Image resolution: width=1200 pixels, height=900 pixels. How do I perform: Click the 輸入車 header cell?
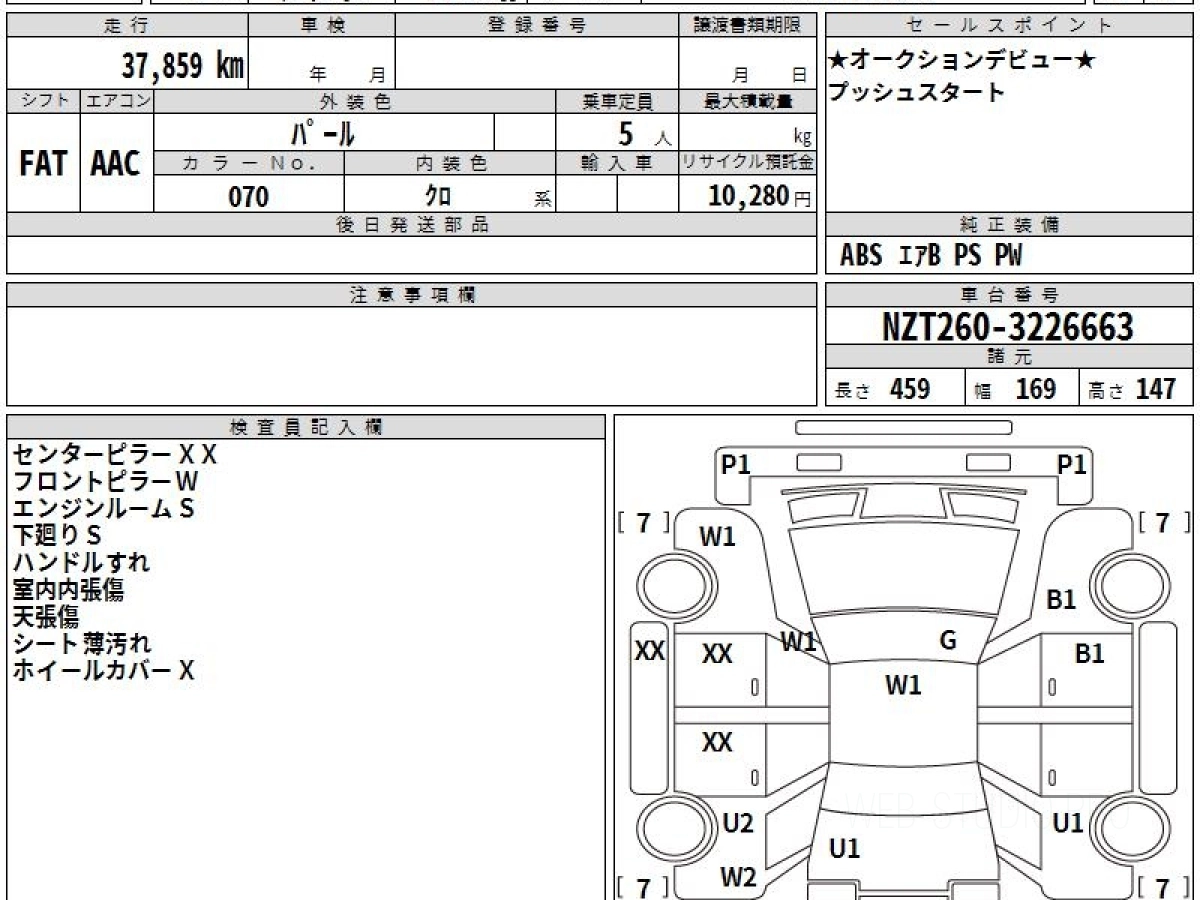[617, 163]
